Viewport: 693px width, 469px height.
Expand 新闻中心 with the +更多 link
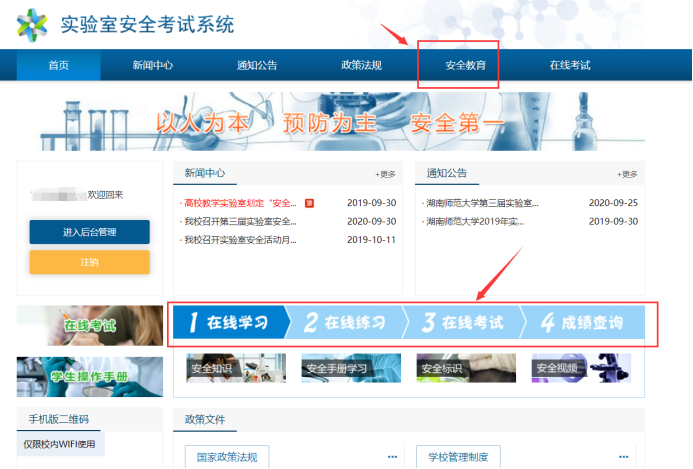coord(385,174)
